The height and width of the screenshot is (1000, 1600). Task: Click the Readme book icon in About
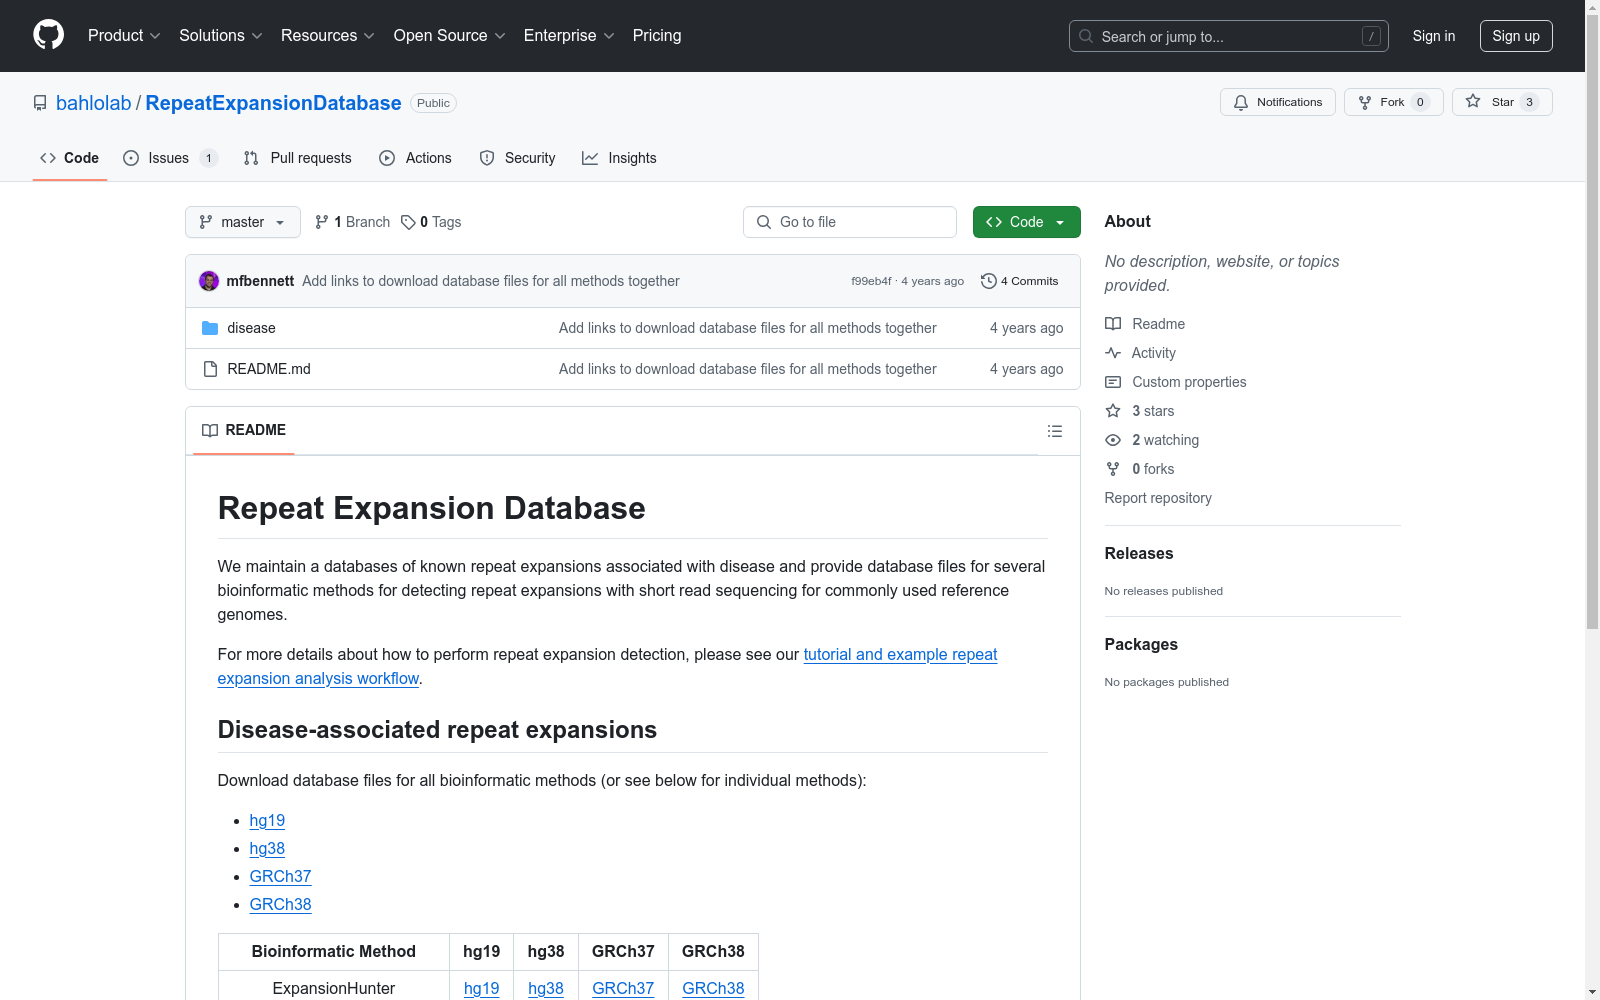(x=1113, y=324)
